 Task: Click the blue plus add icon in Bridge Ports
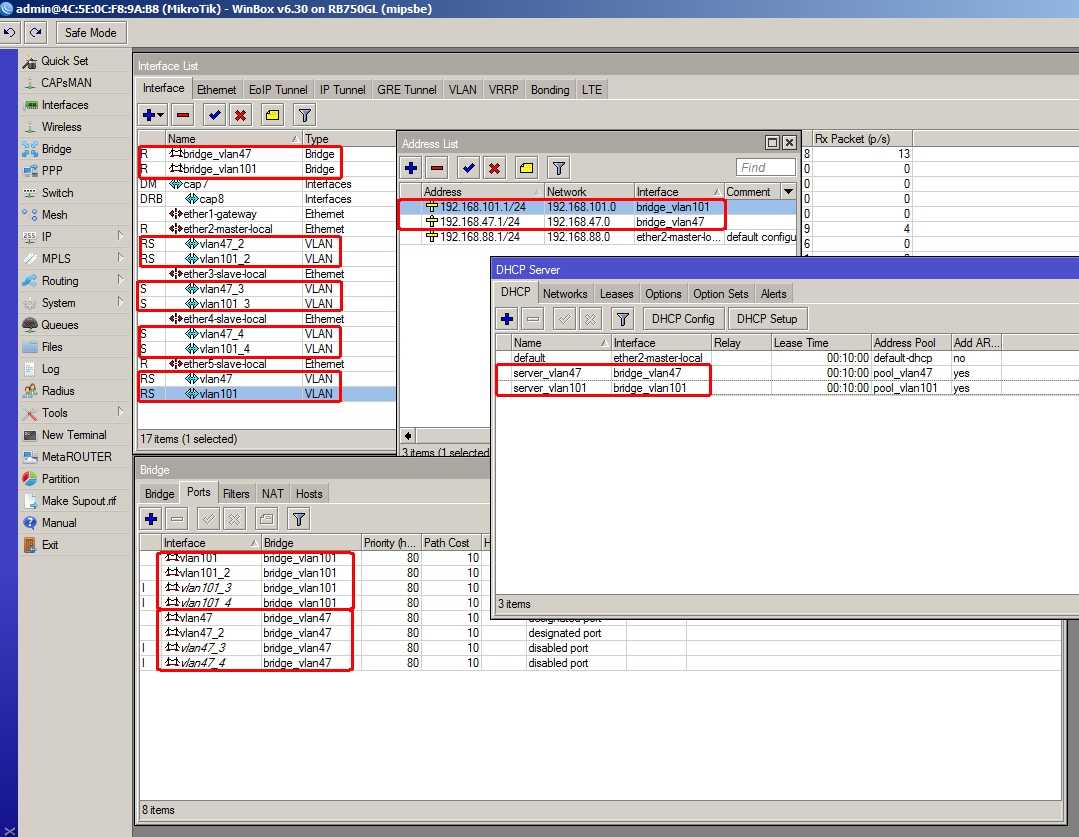pos(151,519)
